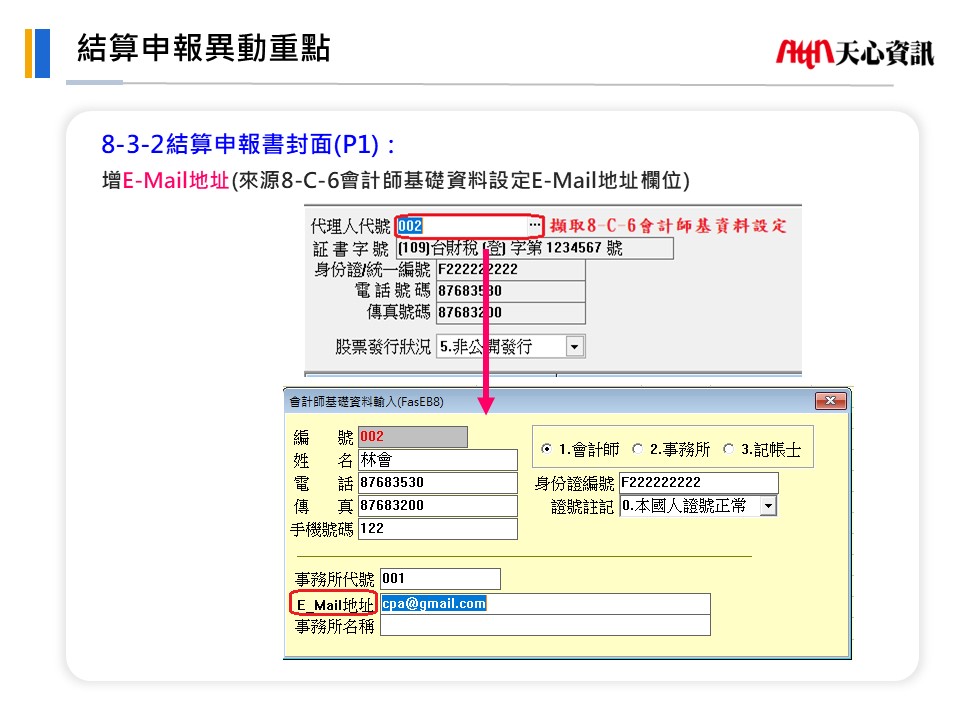Click the 身份證/統一編號 field in the upper form
This screenshot has width=960, height=720.
coord(510,270)
